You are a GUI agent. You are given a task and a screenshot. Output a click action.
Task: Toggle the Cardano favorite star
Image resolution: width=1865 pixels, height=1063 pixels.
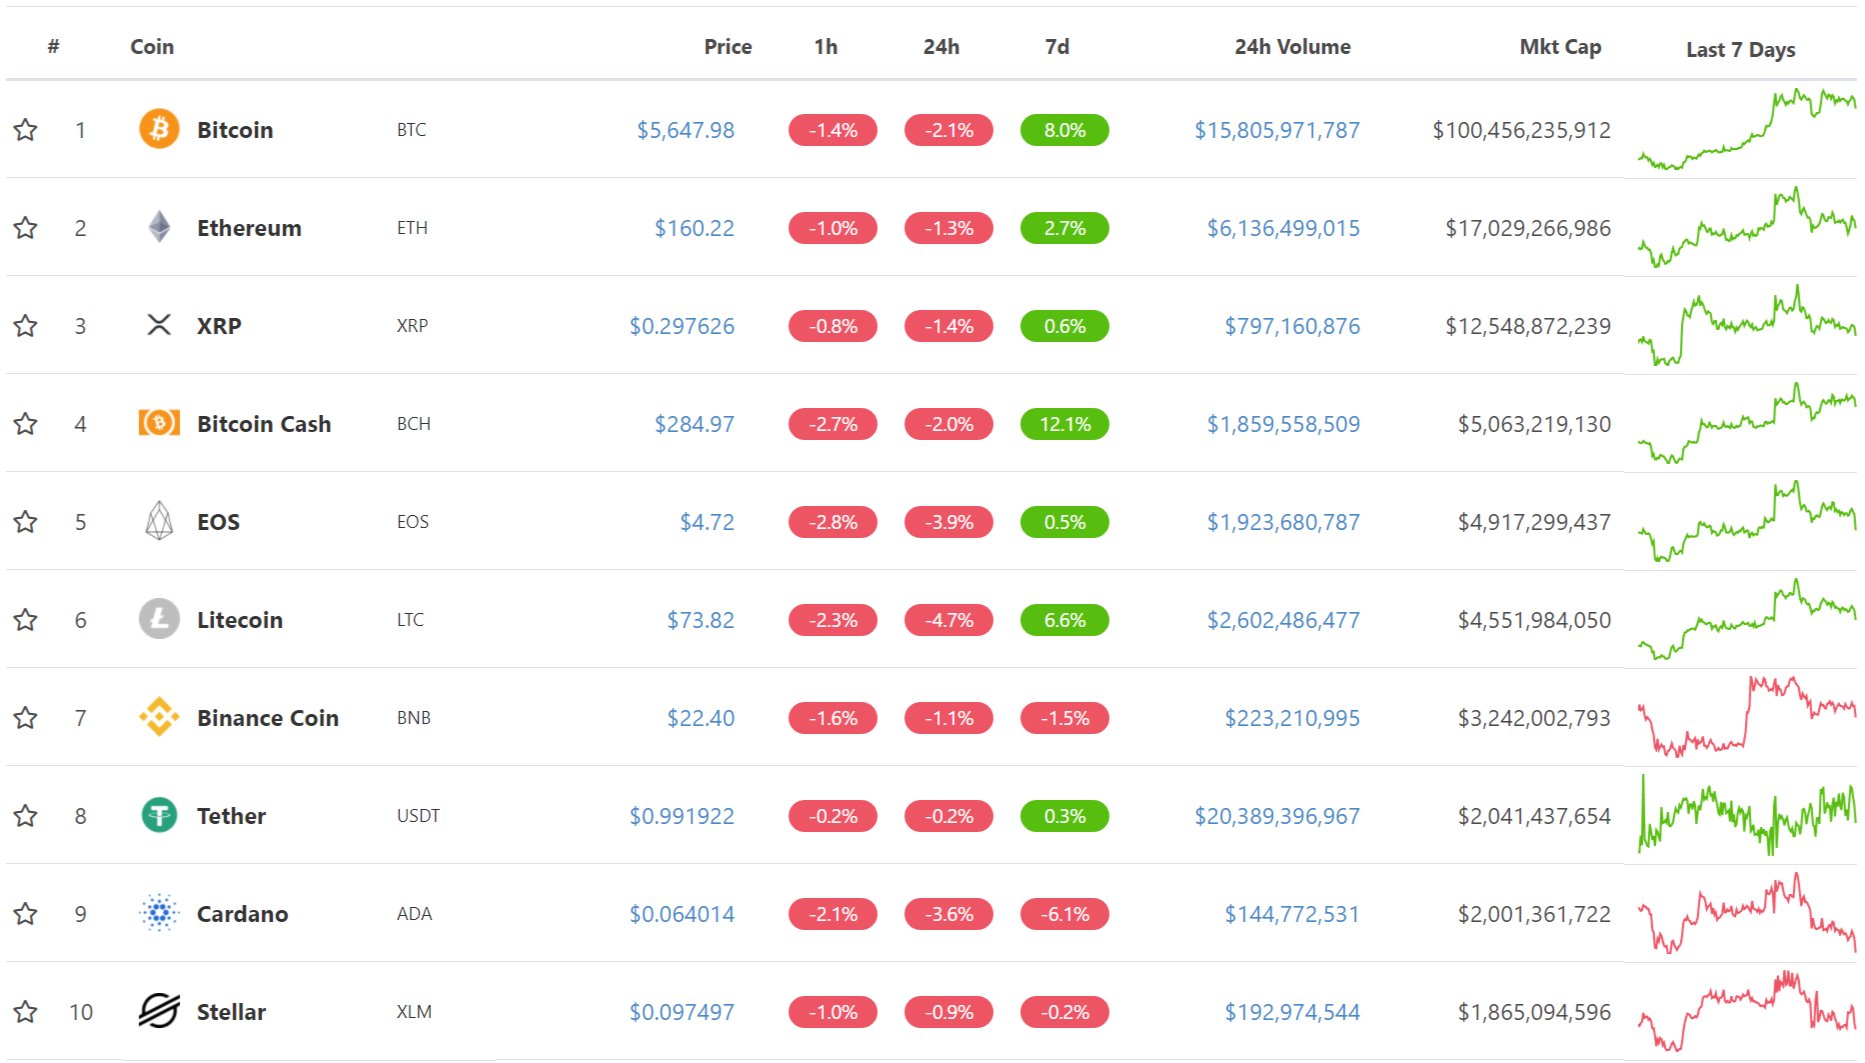pyautogui.click(x=26, y=913)
